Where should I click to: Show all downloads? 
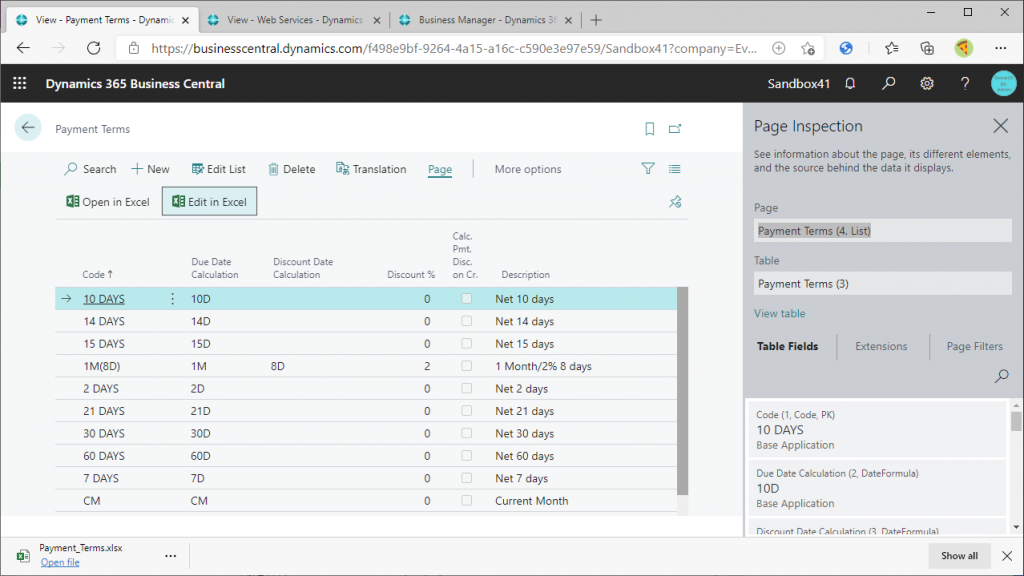click(959, 556)
